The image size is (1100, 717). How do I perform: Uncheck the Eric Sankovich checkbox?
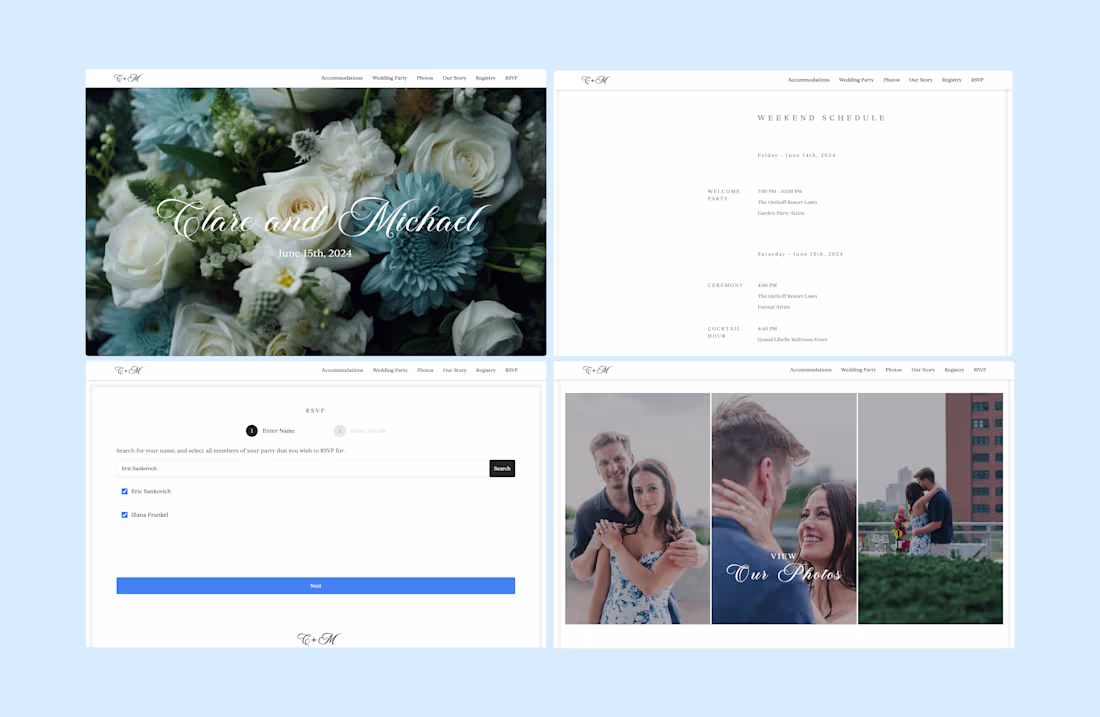click(x=124, y=491)
